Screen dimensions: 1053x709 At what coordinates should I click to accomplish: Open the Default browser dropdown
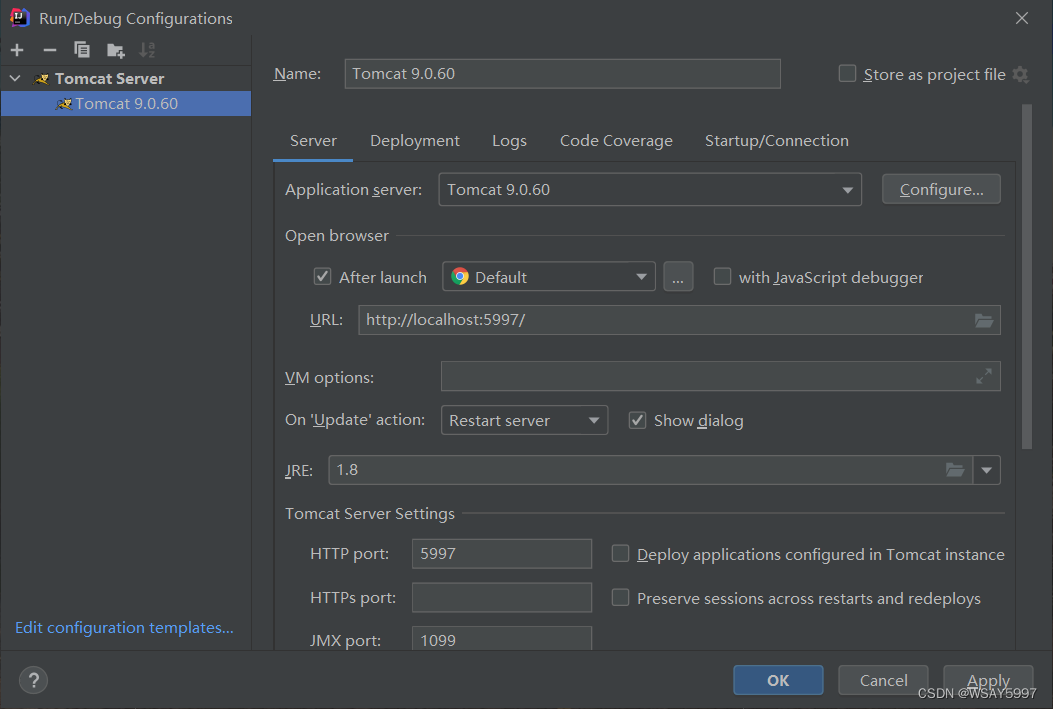click(x=549, y=277)
